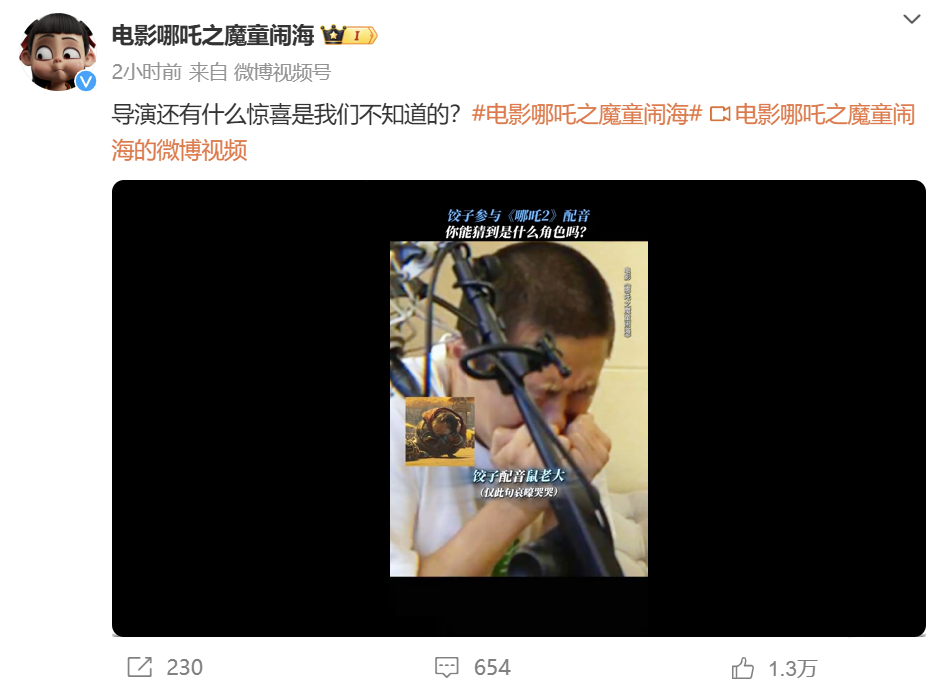Open comments via speech bubble icon
Image resolution: width=943 pixels, height=688 pixels.
tap(446, 667)
